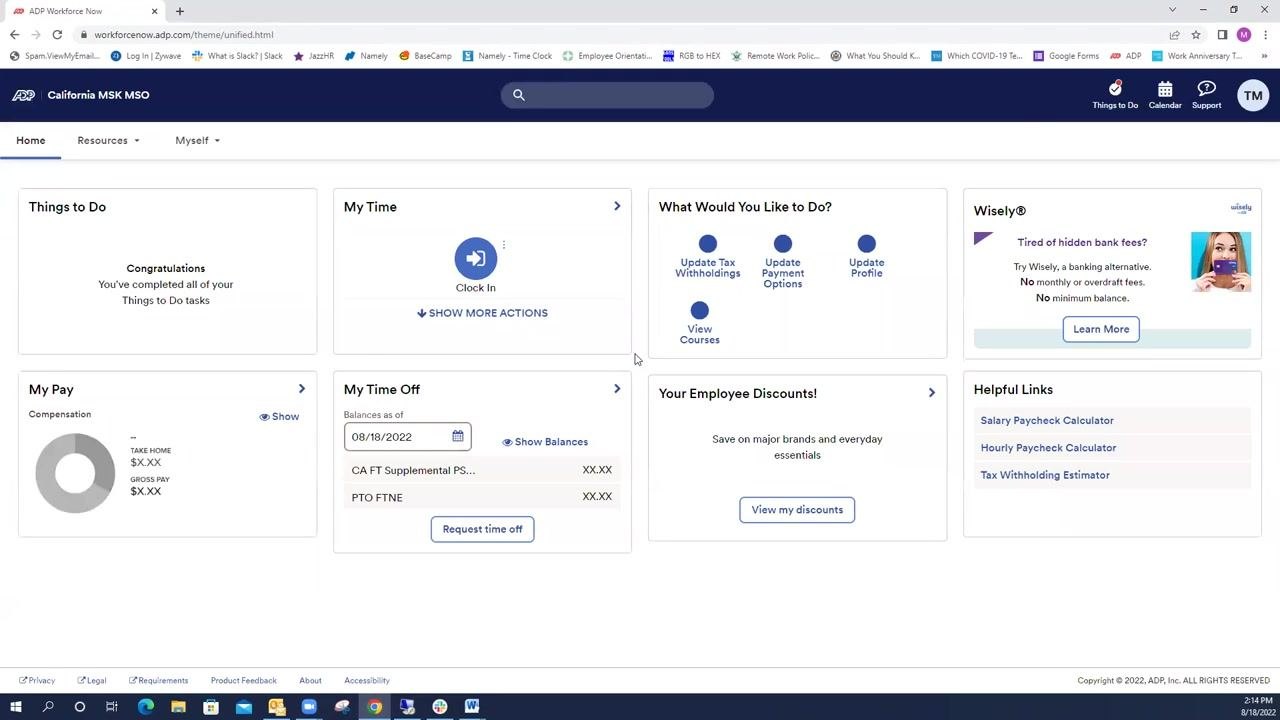Open Tax Withholding Estimator link
This screenshot has width=1280, height=720.
[1045, 475]
